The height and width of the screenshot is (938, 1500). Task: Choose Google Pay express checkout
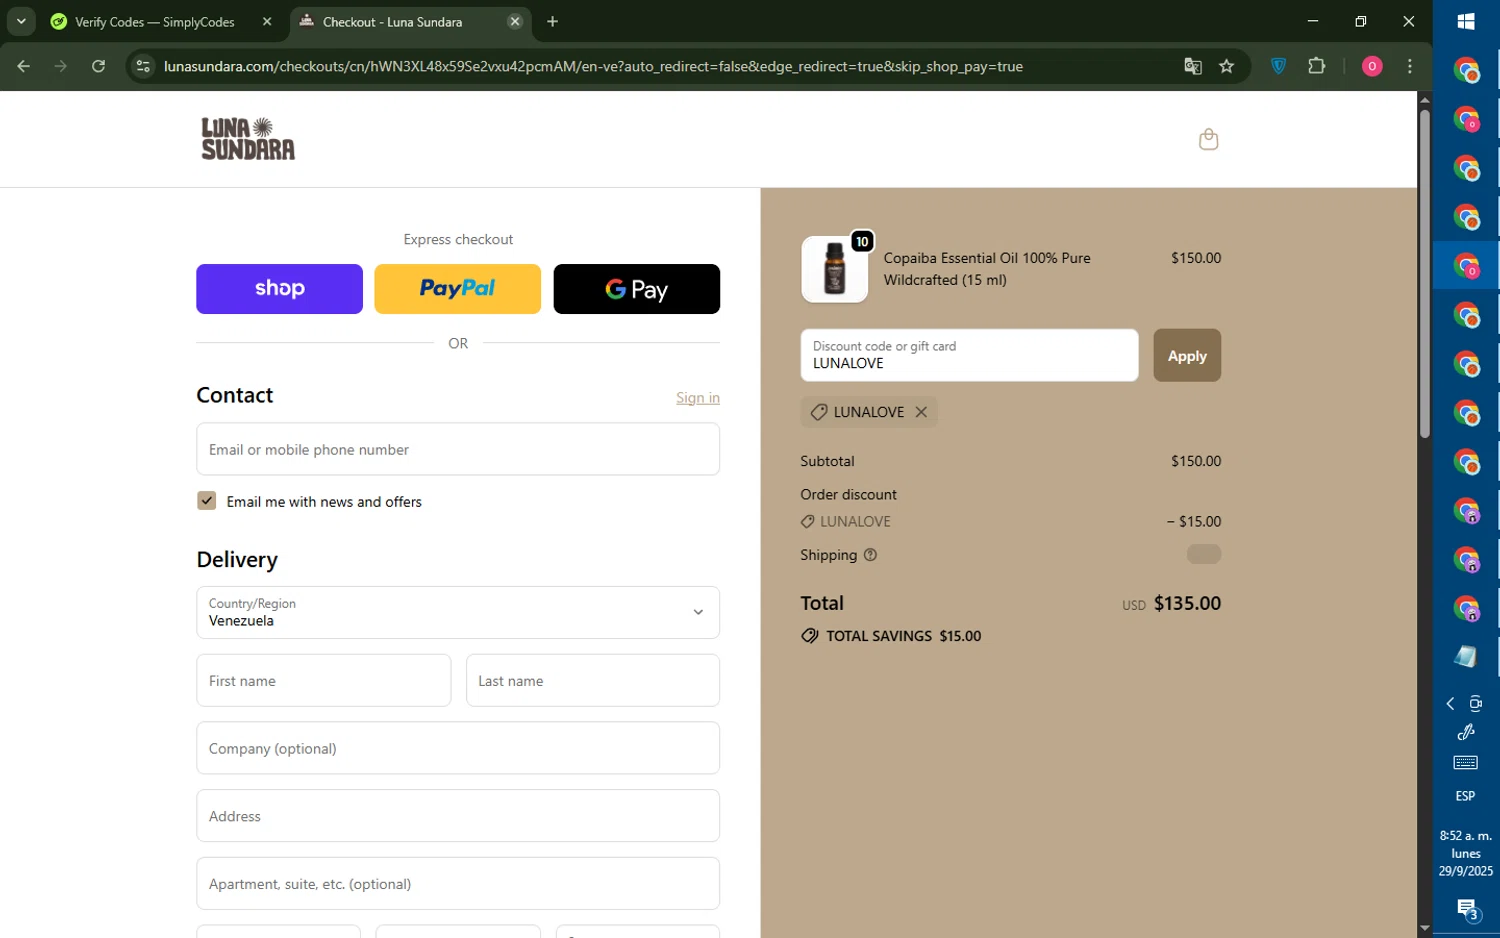tap(636, 289)
